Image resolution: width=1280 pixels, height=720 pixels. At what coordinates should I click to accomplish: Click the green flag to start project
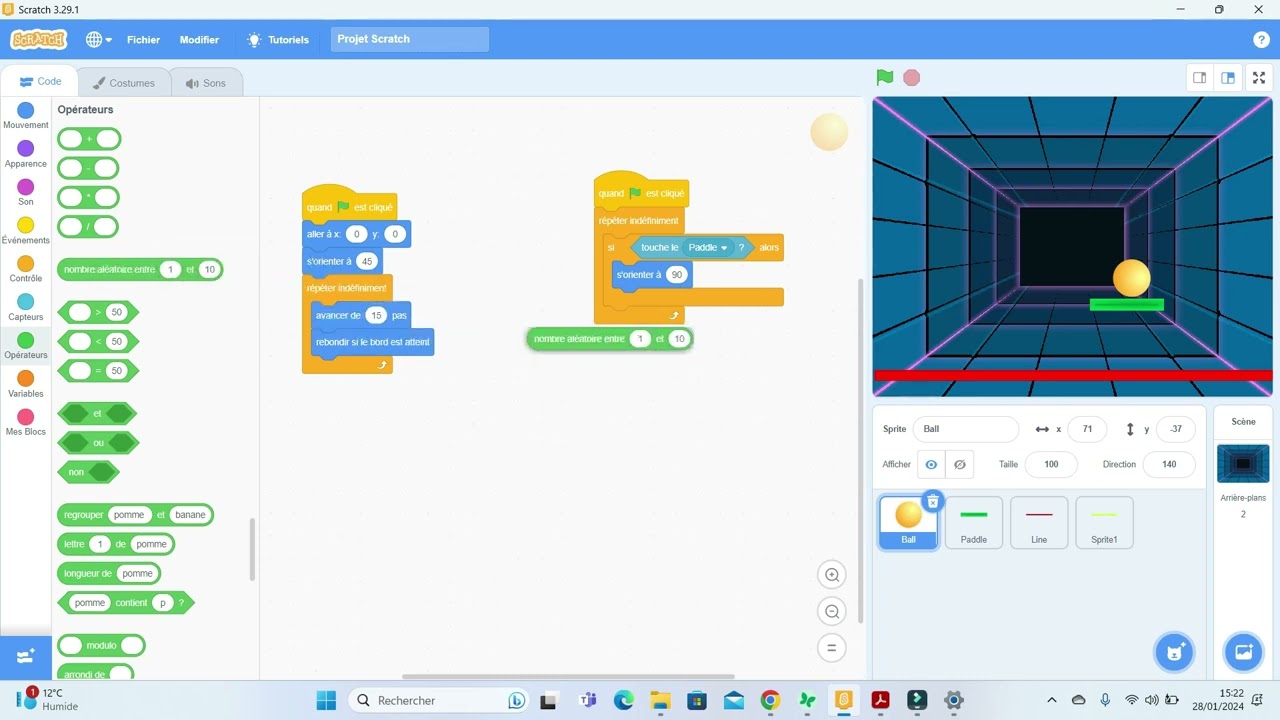click(x=884, y=77)
